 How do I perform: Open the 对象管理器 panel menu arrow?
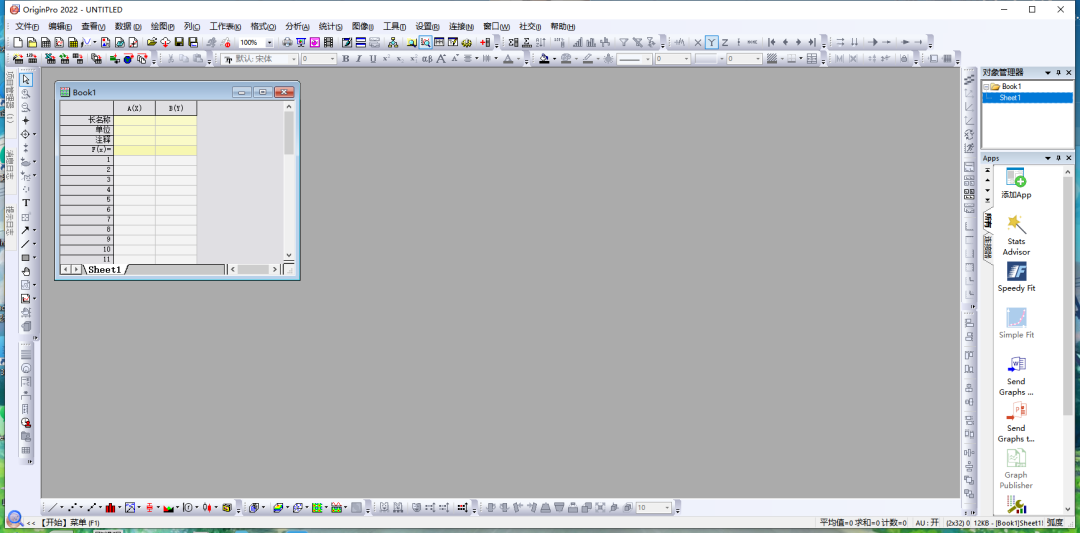point(1048,72)
